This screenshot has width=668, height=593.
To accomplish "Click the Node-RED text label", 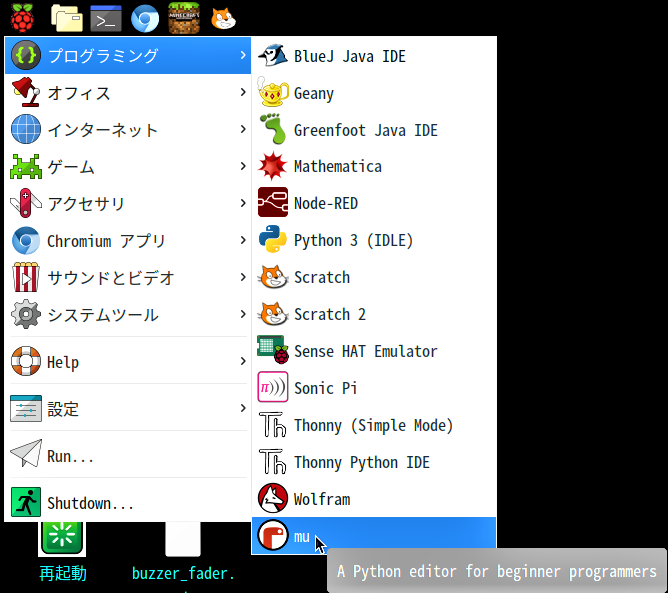I will 326,203.
